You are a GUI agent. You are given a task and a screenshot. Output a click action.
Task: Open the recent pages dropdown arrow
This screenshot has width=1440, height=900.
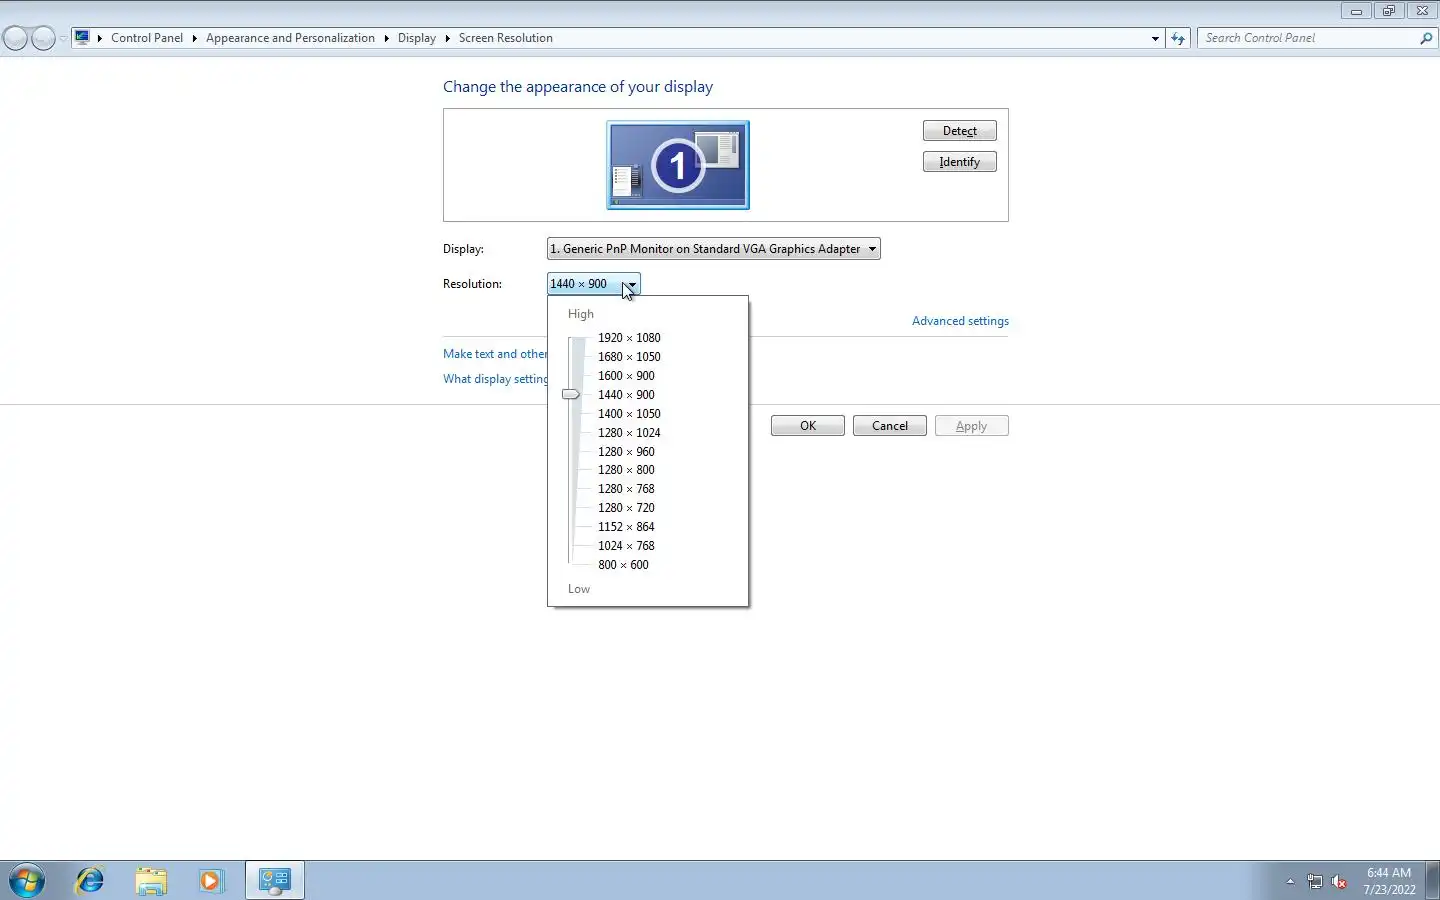coord(63,39)
